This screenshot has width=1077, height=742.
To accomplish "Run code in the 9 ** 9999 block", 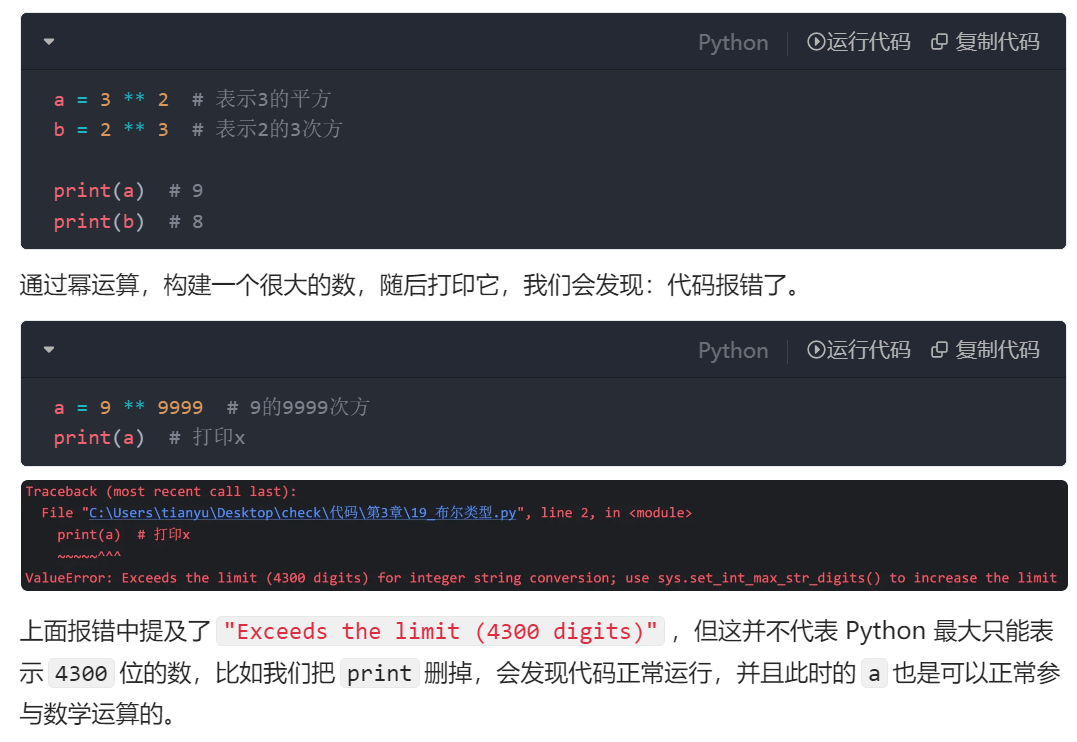I will 859,350.
